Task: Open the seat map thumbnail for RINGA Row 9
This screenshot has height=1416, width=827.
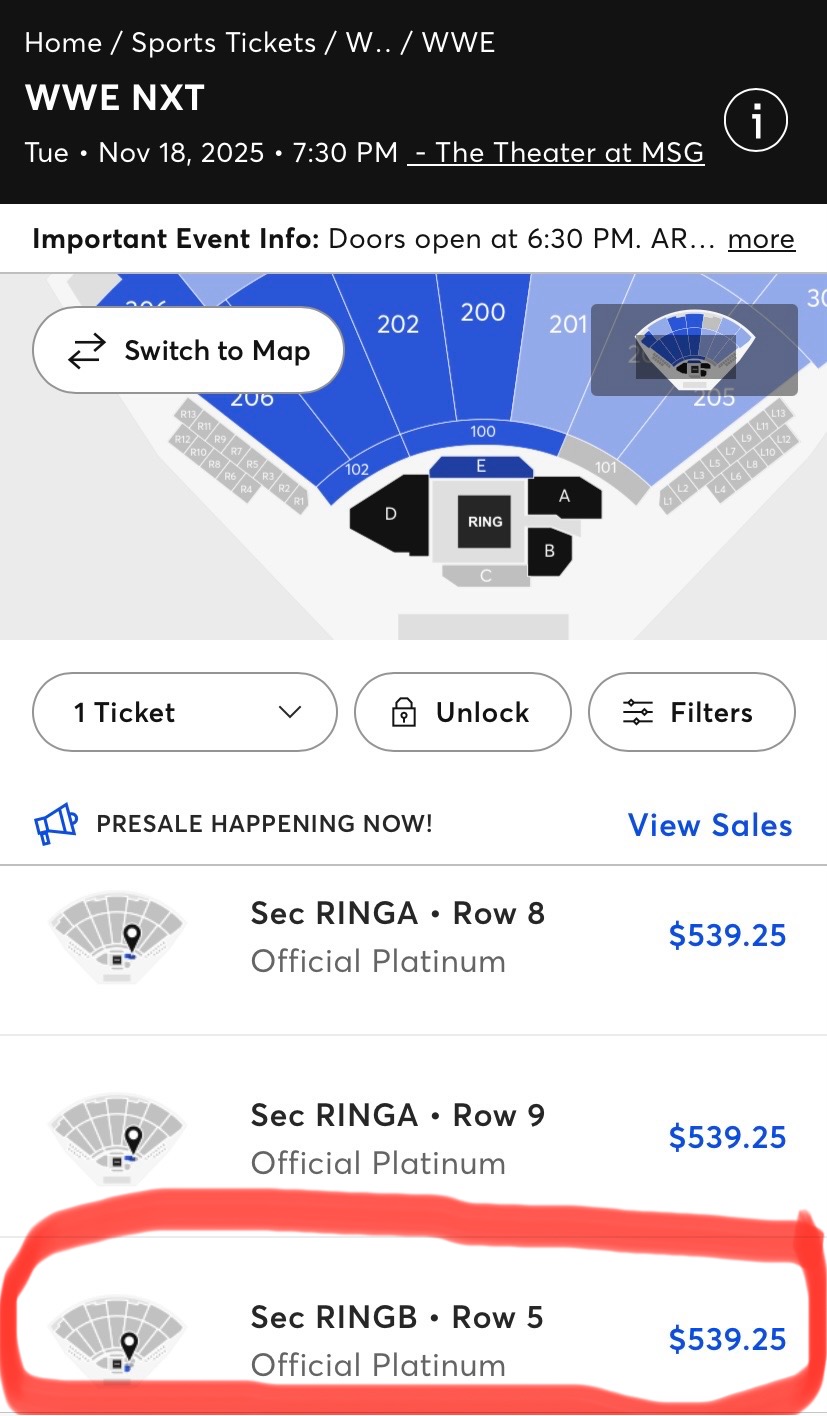Action: (118, 1139)
